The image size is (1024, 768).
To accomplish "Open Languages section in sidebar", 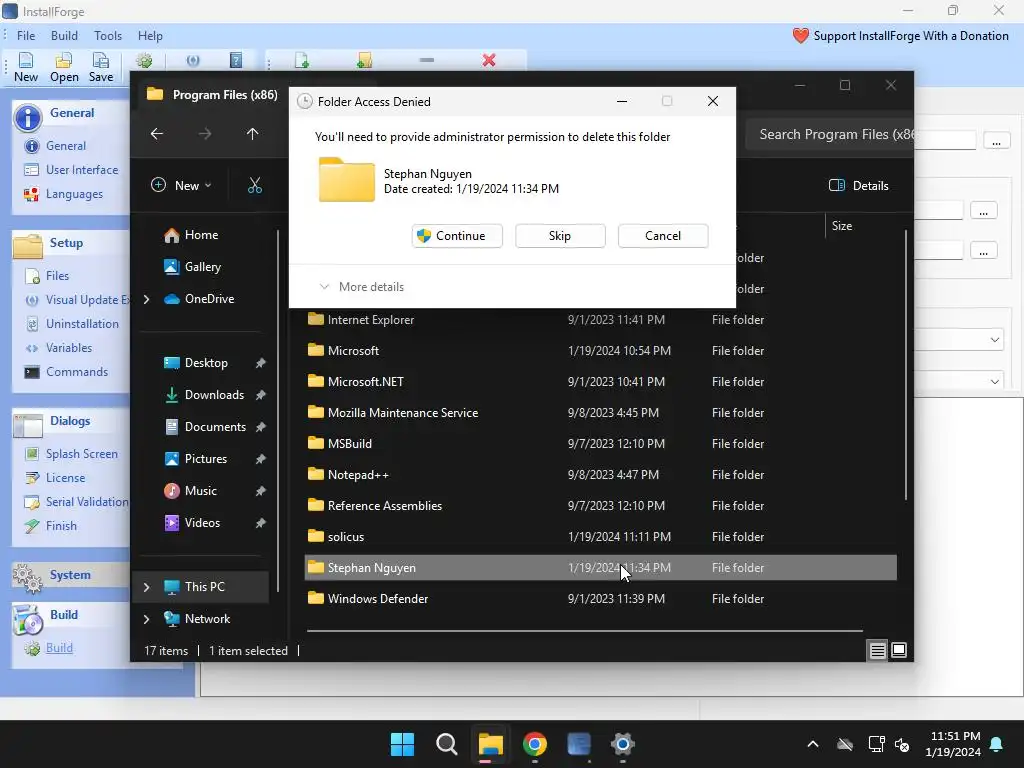I will [74, 194].
